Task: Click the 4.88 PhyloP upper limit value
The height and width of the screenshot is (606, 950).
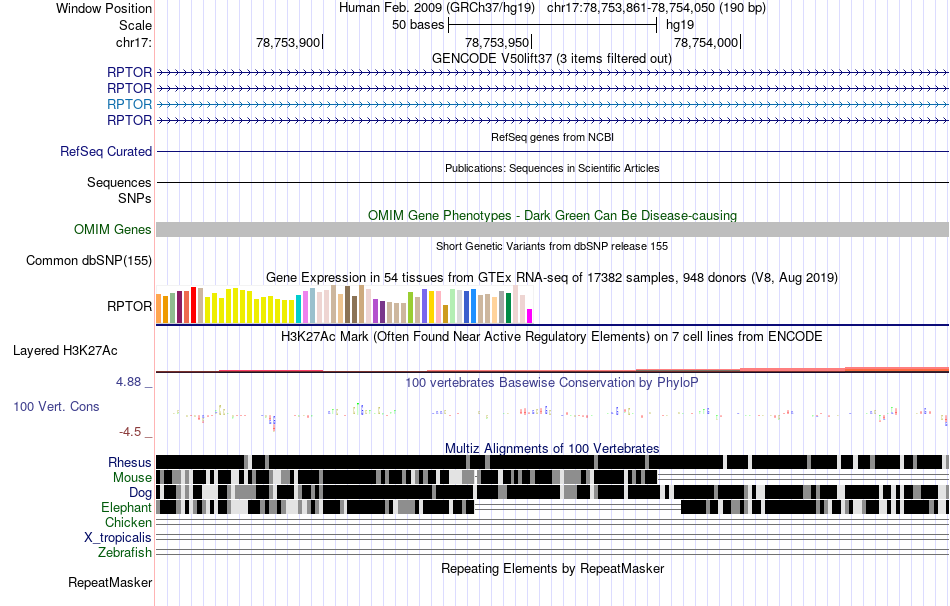Action: (128, 382)
